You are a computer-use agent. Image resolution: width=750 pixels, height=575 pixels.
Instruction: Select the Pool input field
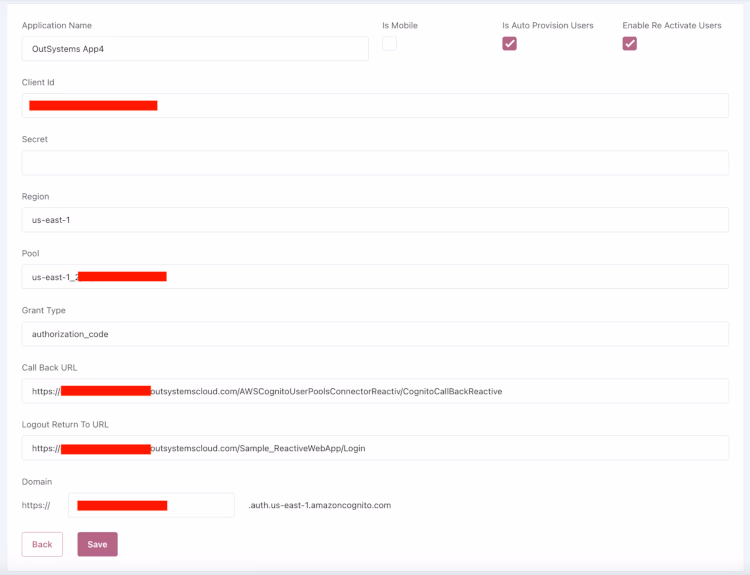(x=375, y=276)
